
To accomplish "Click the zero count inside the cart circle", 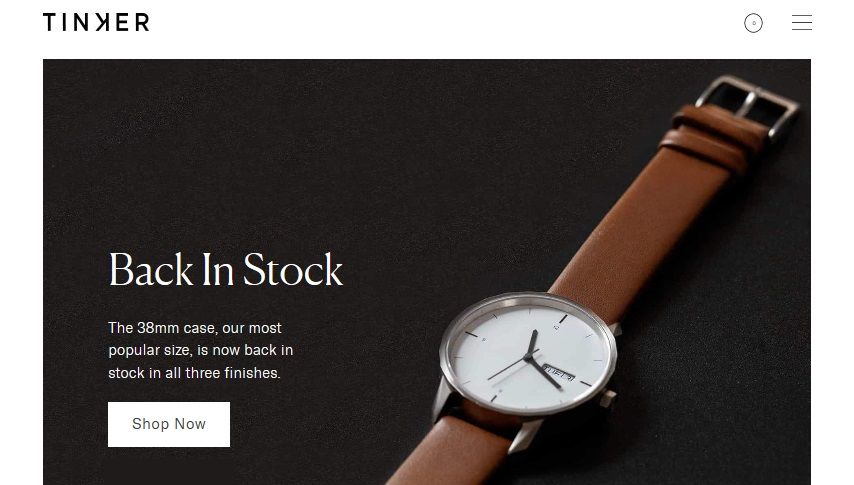I will coord(753,23).
